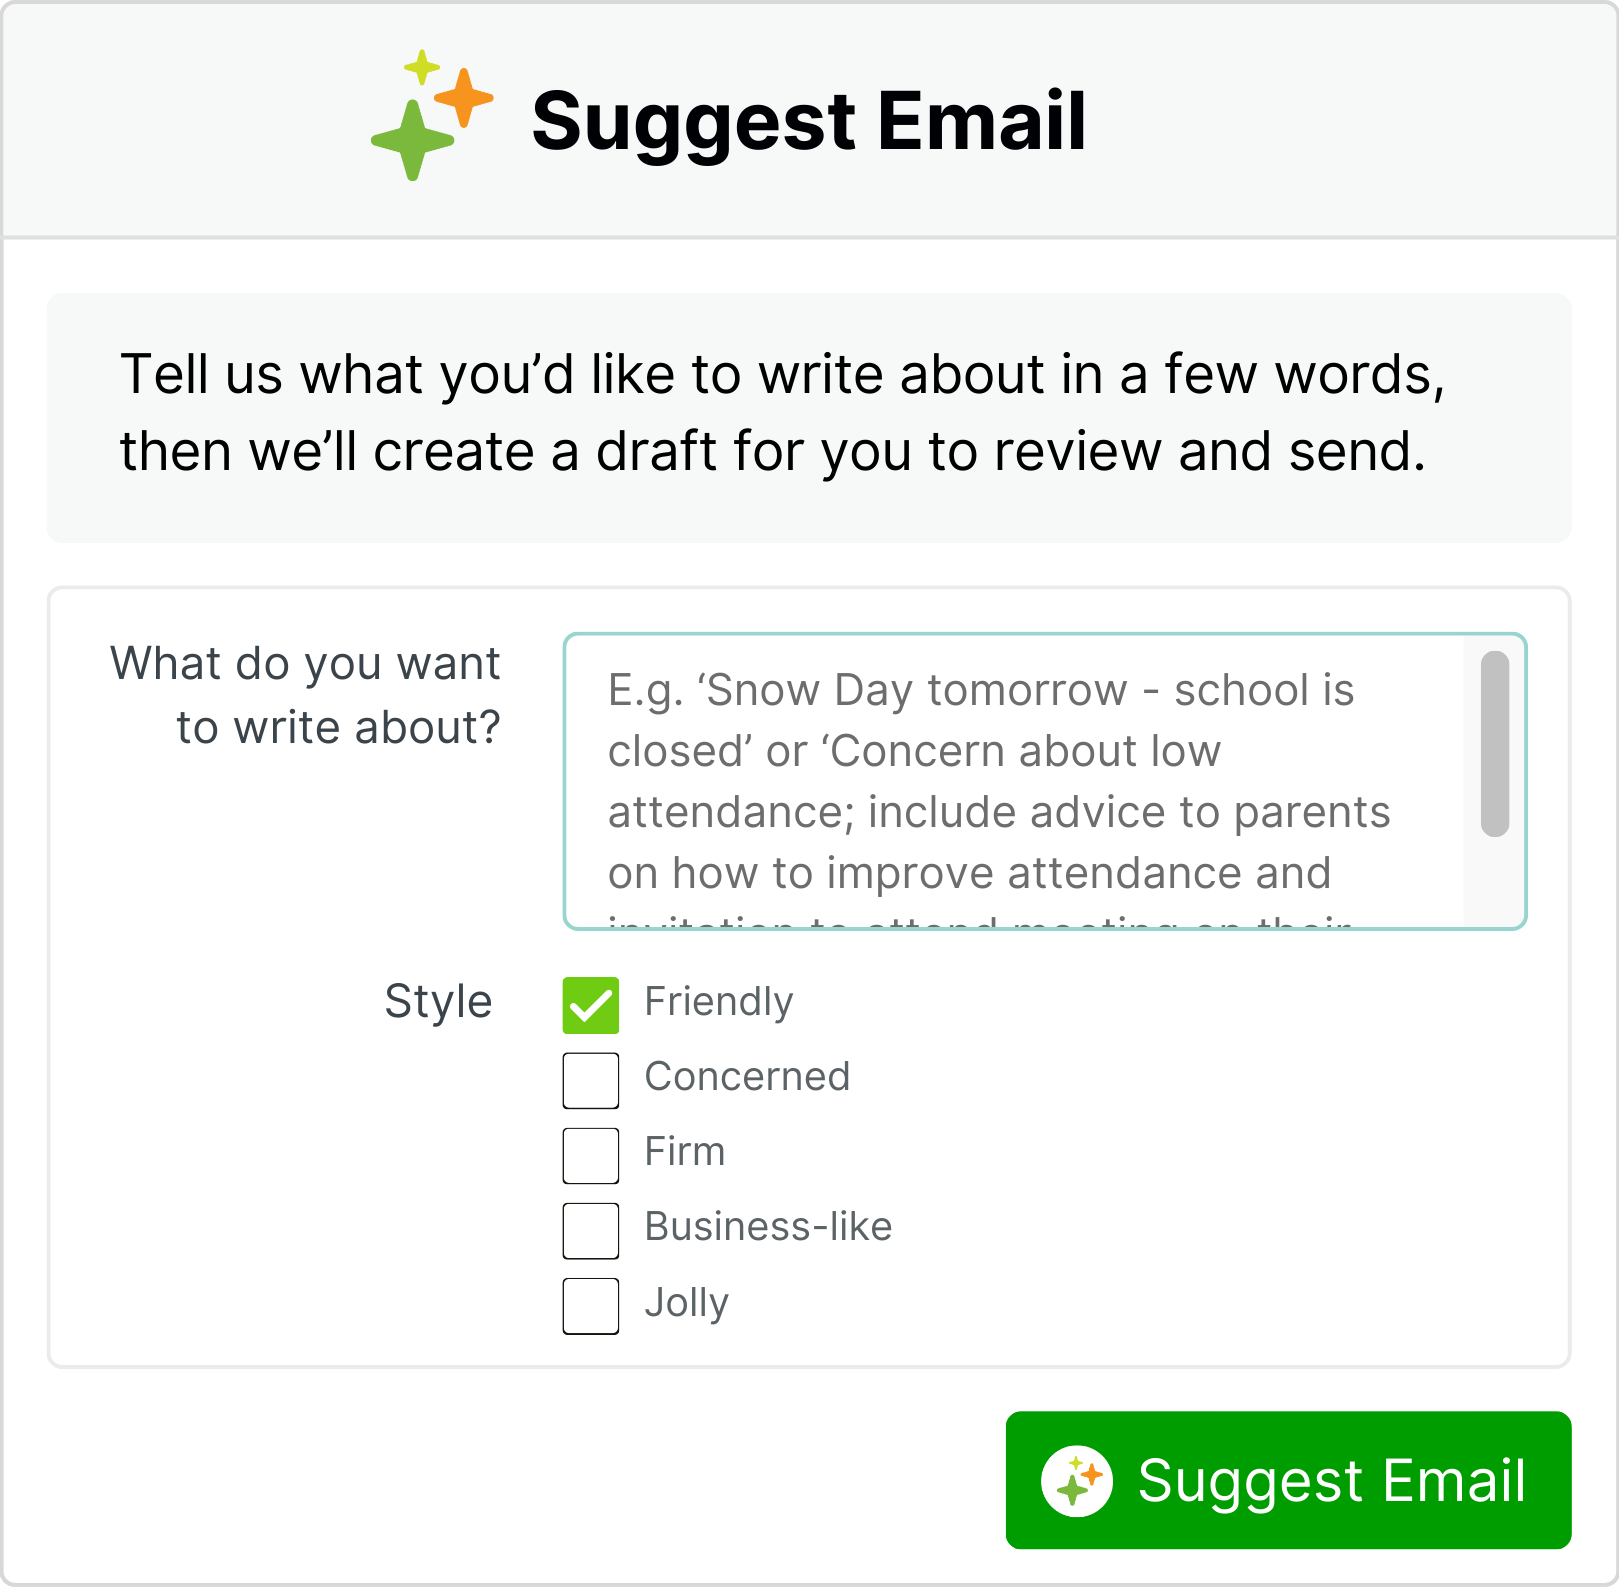This screenshot has width=1619, height=1587.
Task: Click the "Suggest Email" dialog heading
Action: (808, 122)
